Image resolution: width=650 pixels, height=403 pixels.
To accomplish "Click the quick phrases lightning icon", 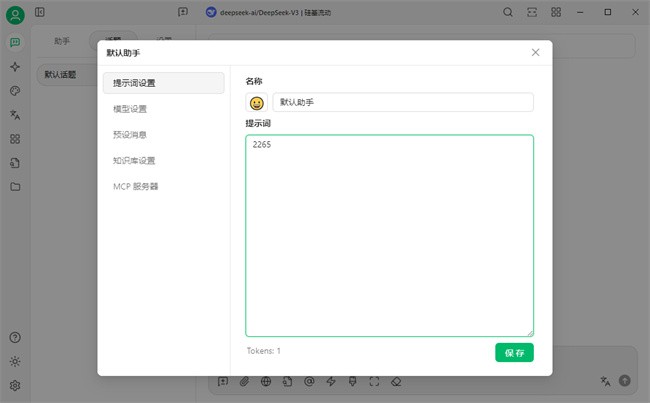I will [331, 381].
